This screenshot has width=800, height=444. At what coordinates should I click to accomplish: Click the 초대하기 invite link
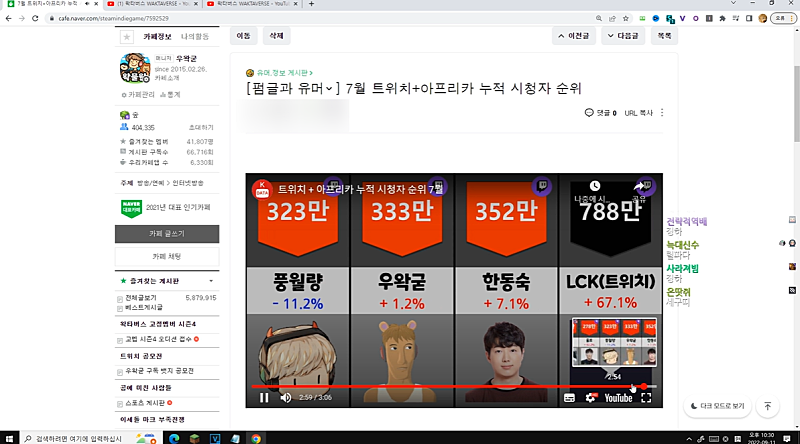point(201,128)
